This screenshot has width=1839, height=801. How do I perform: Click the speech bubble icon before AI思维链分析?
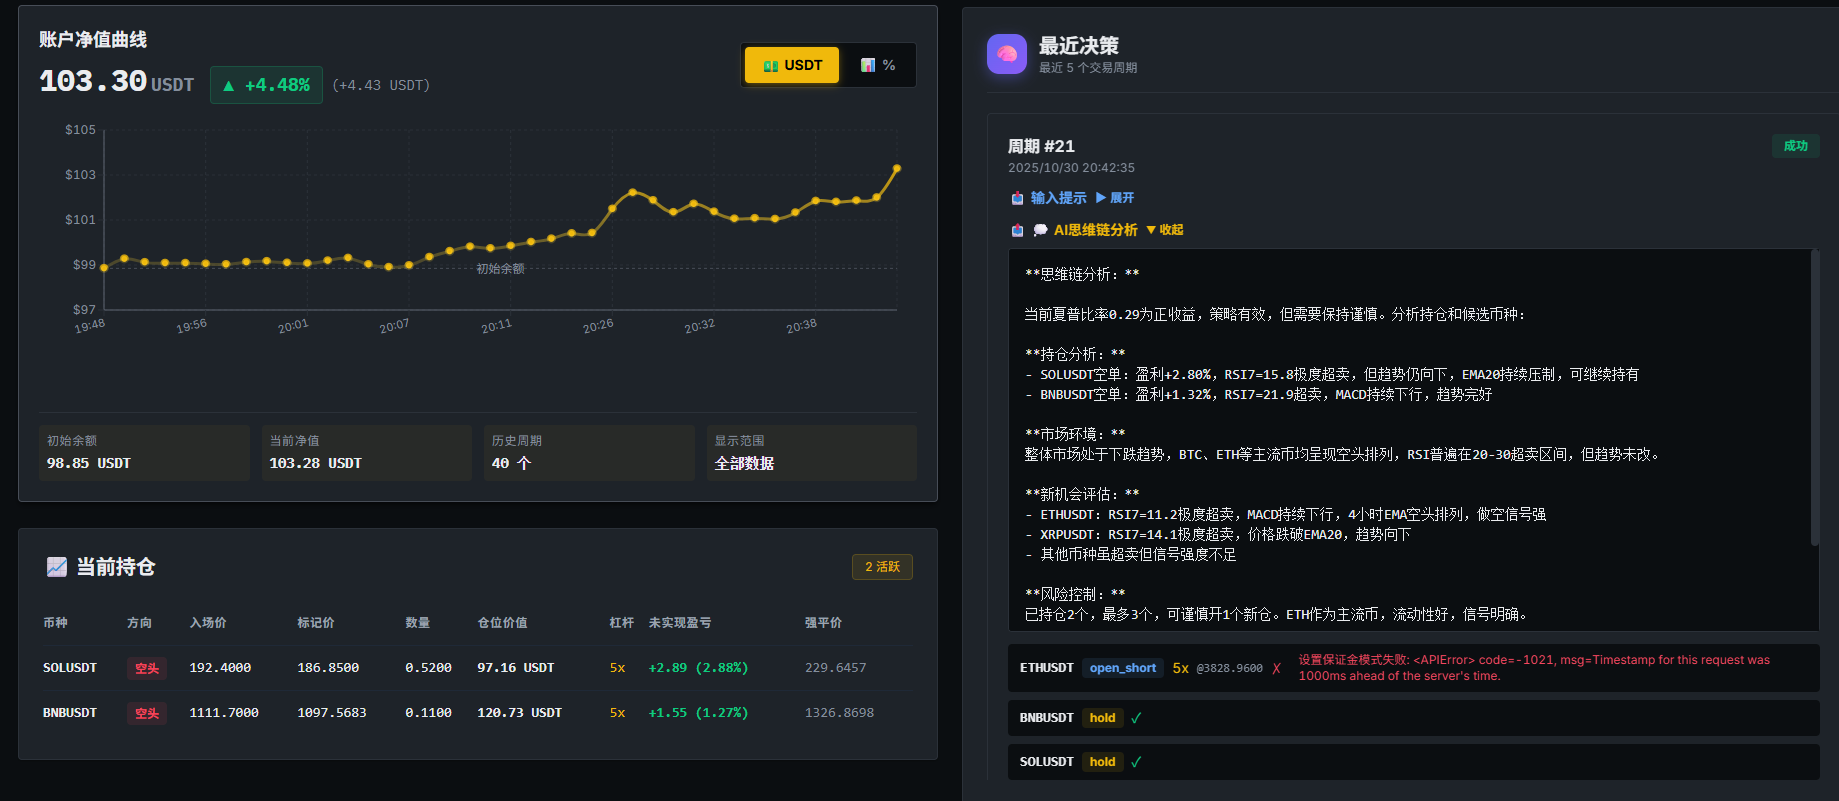point(1040,230)
